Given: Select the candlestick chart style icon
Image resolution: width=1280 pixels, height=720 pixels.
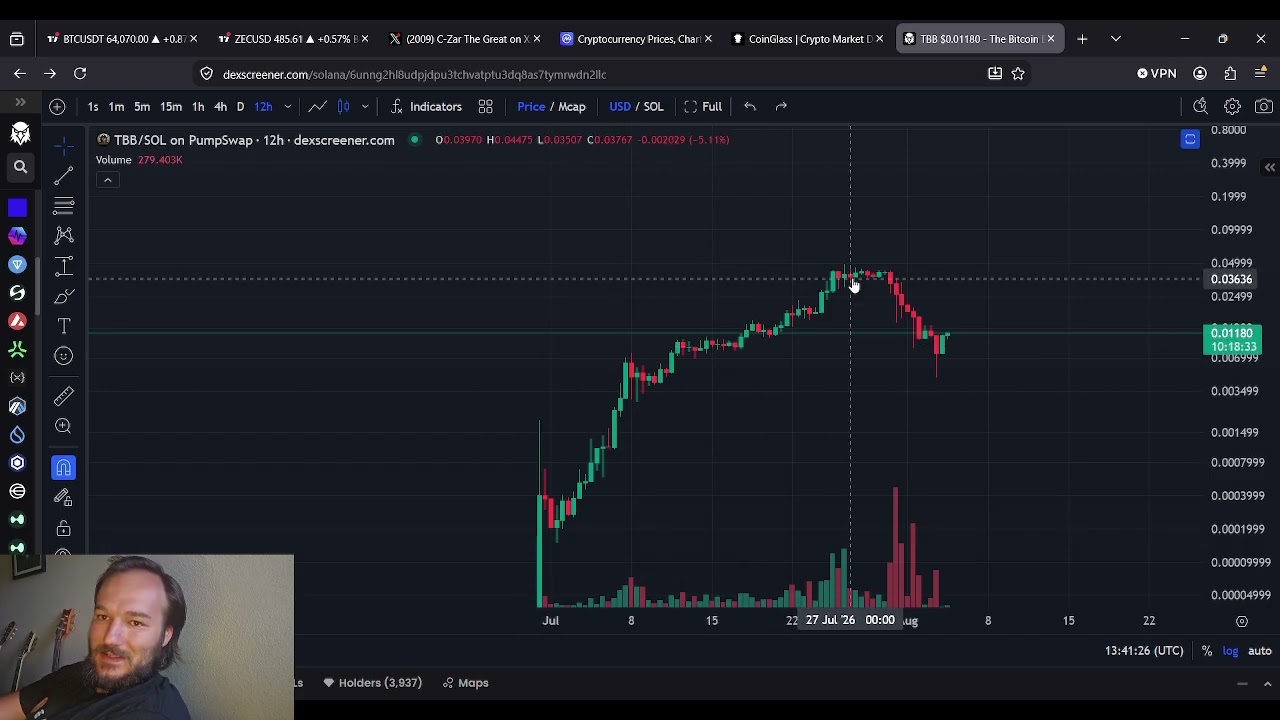Looking at the screenshot, I should pos(344,106).
